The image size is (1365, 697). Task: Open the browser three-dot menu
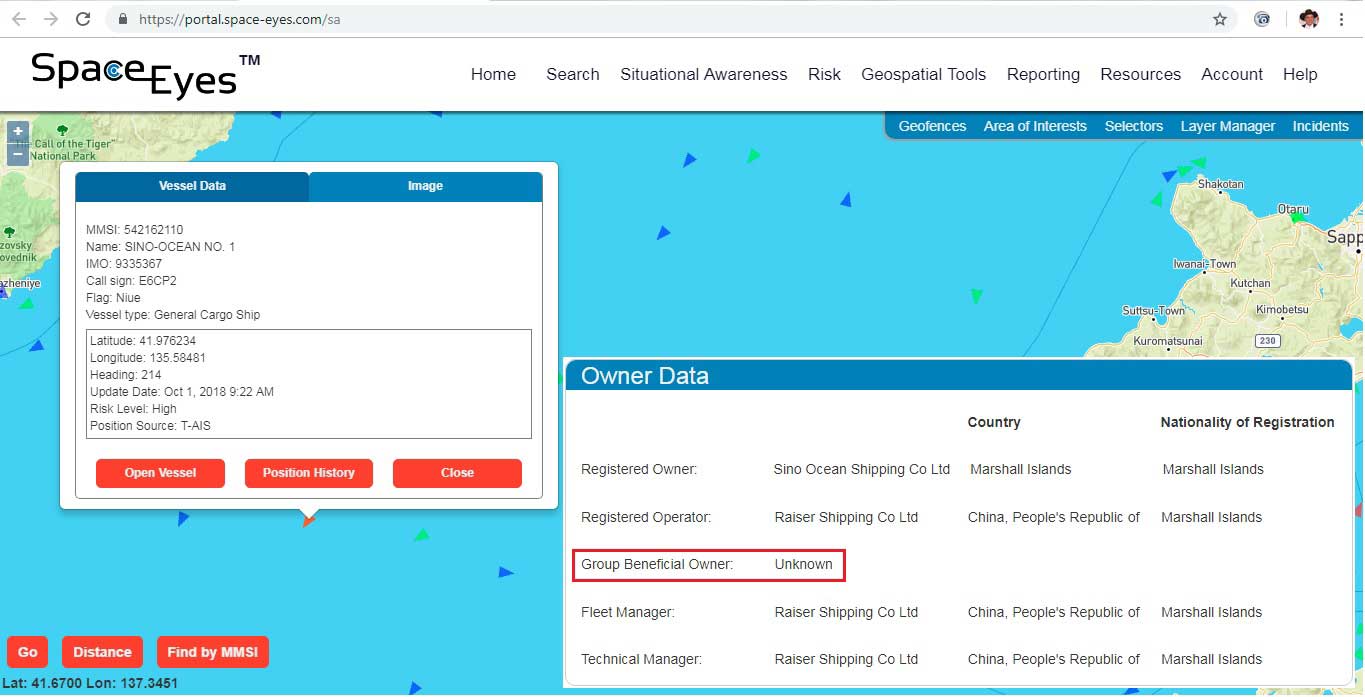coord(1342,19)
